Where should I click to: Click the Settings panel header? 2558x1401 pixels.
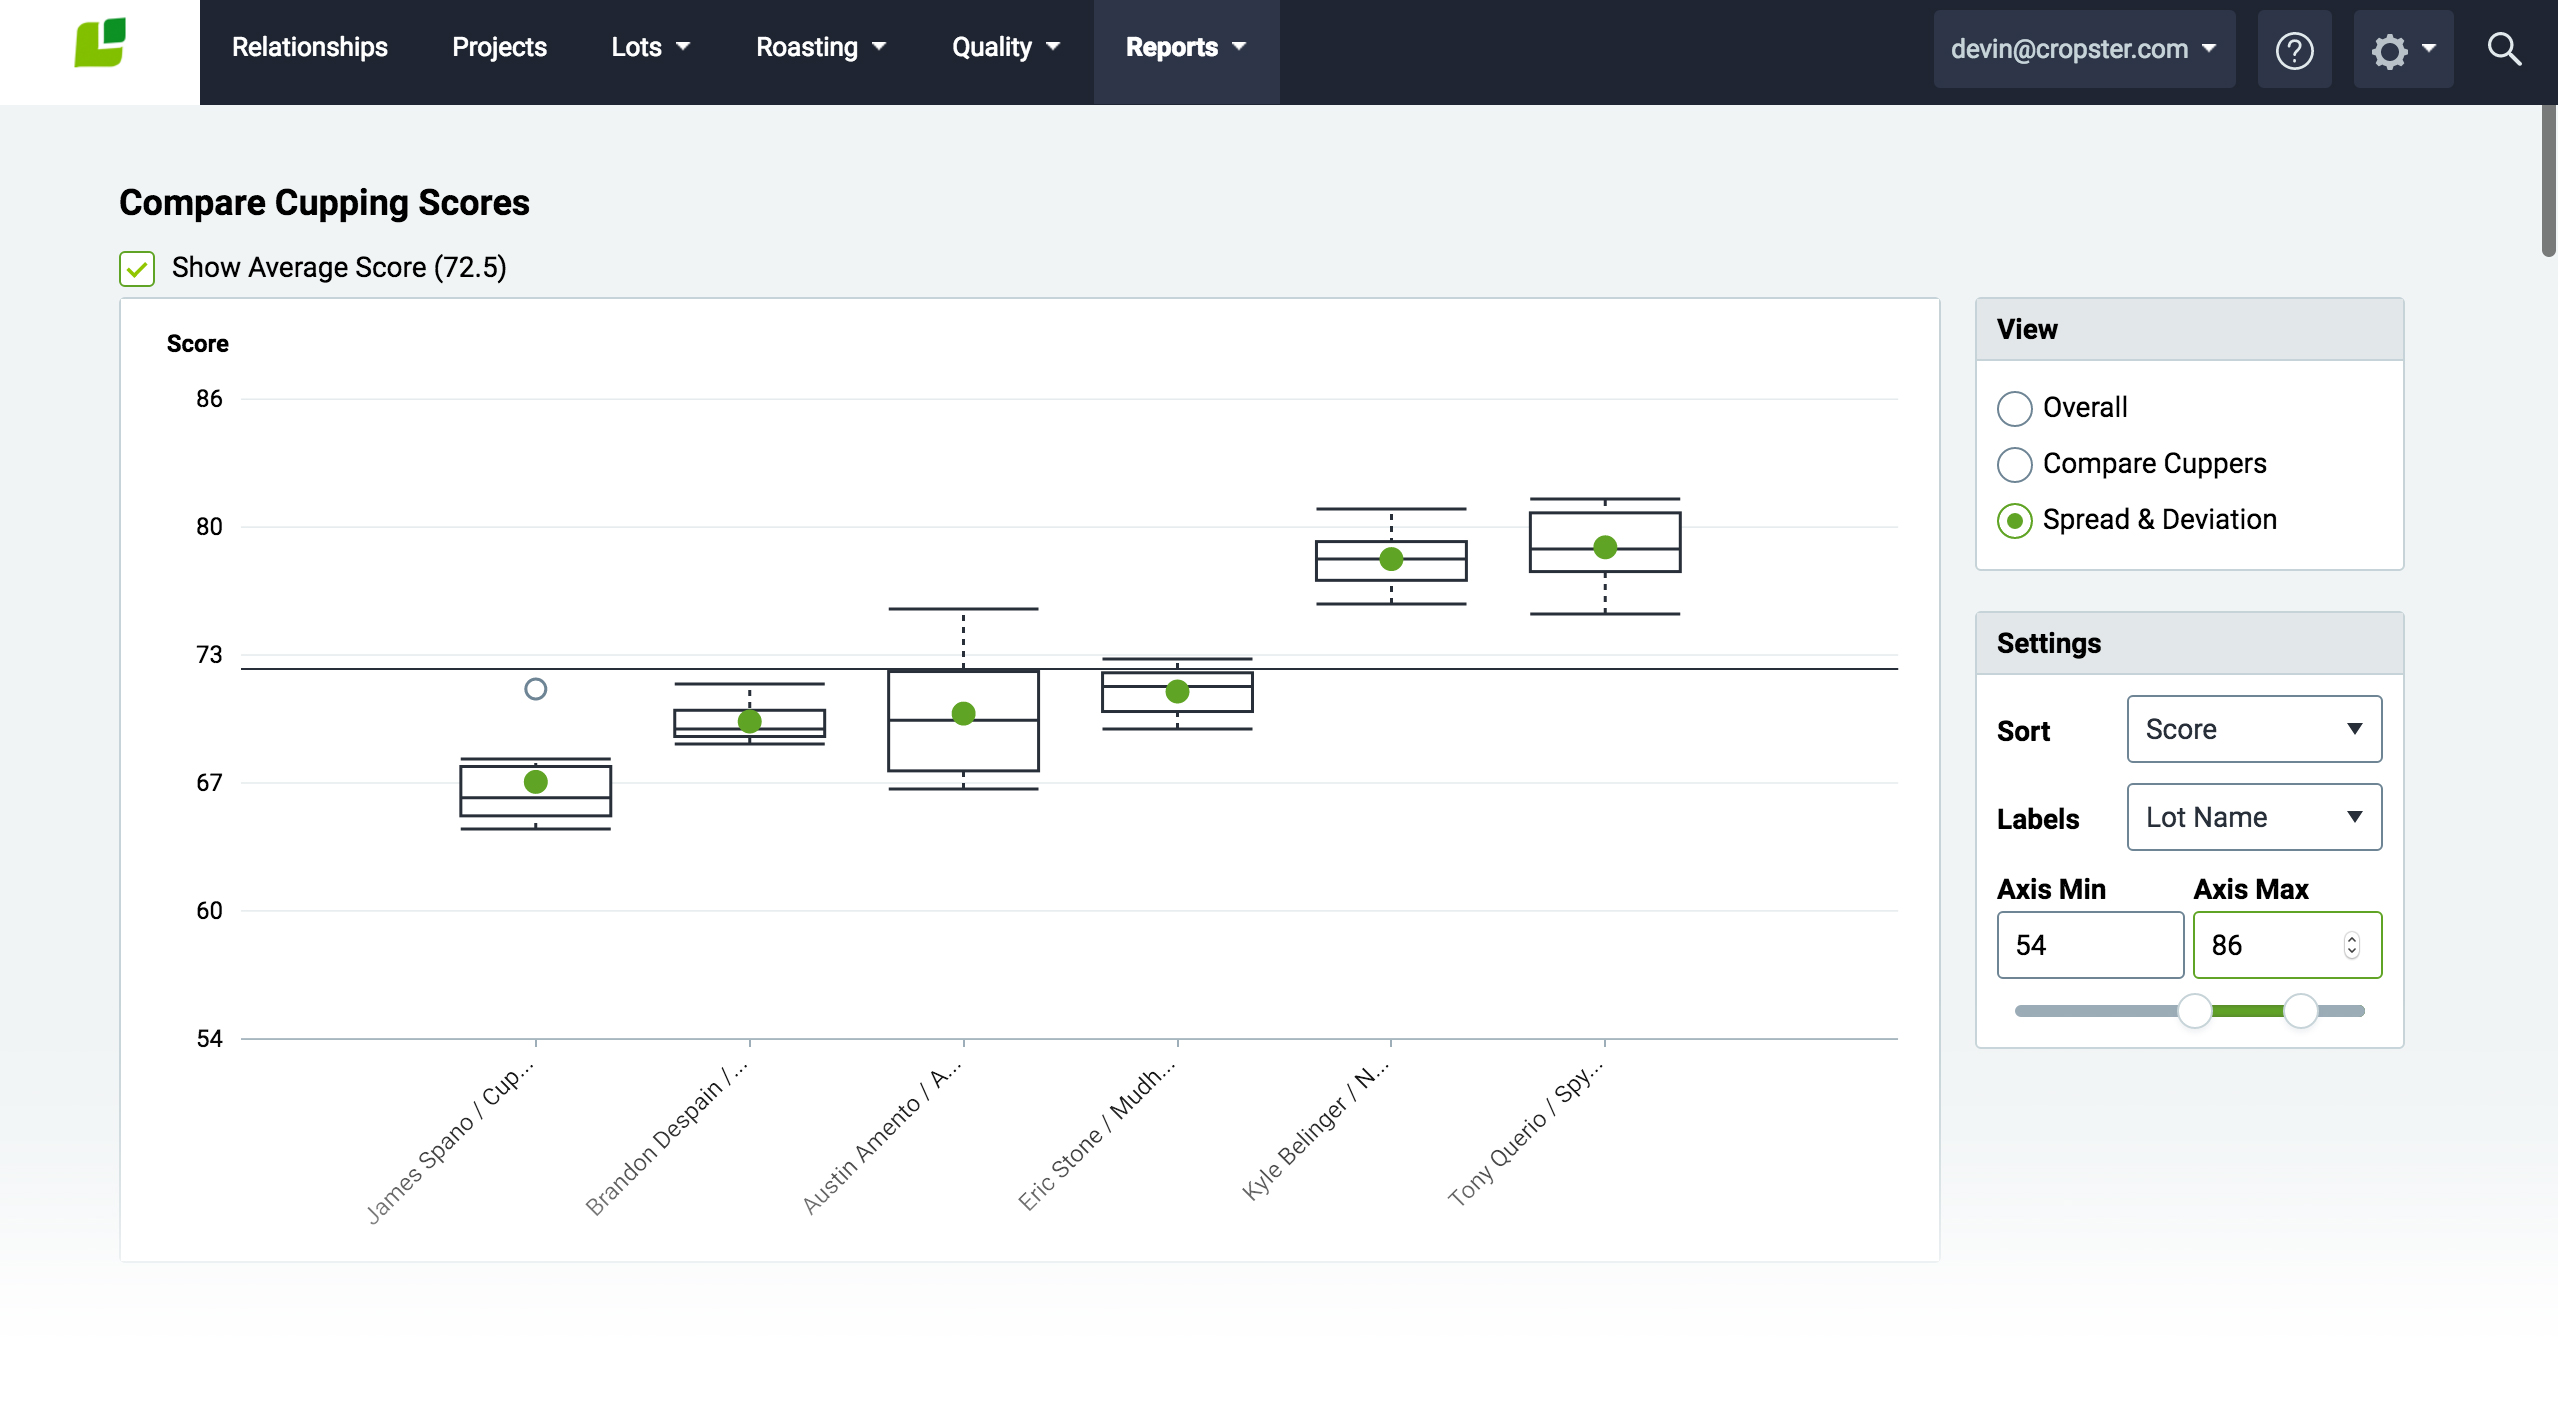[x=2190, y=643]
